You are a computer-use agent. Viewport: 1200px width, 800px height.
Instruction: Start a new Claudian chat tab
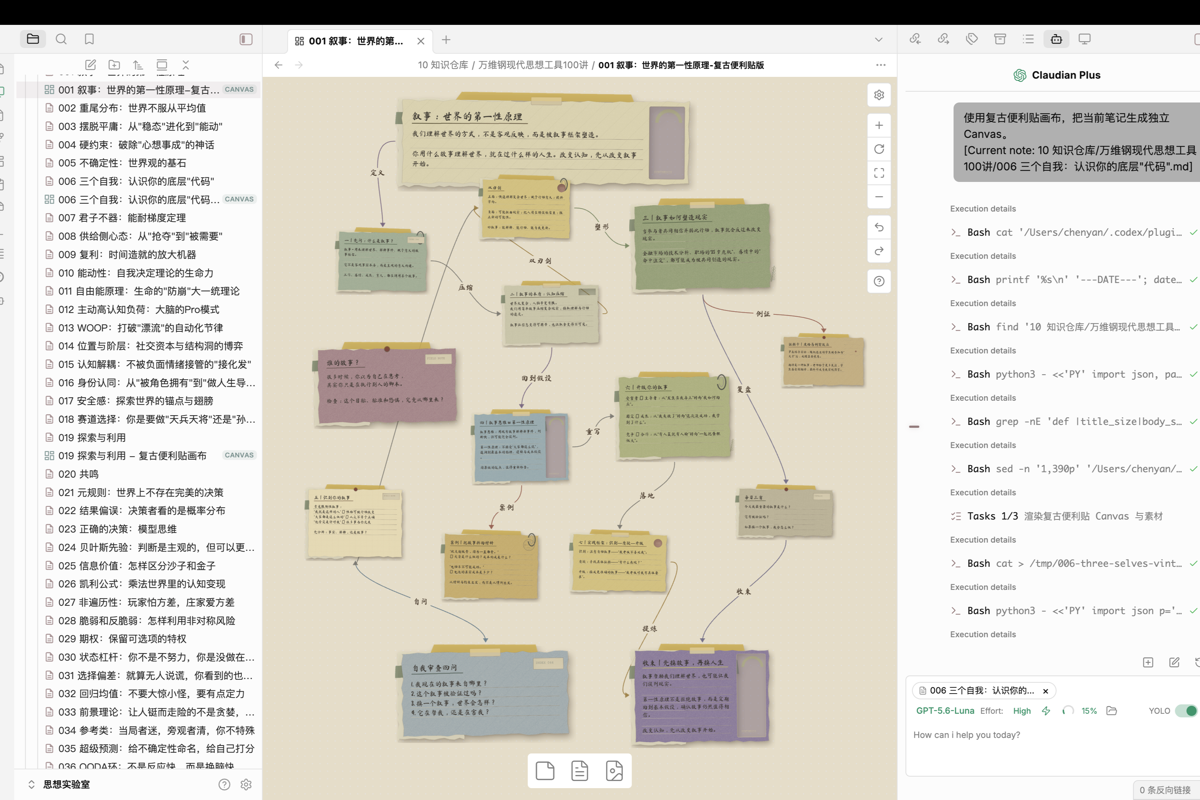click(1148, 662)
